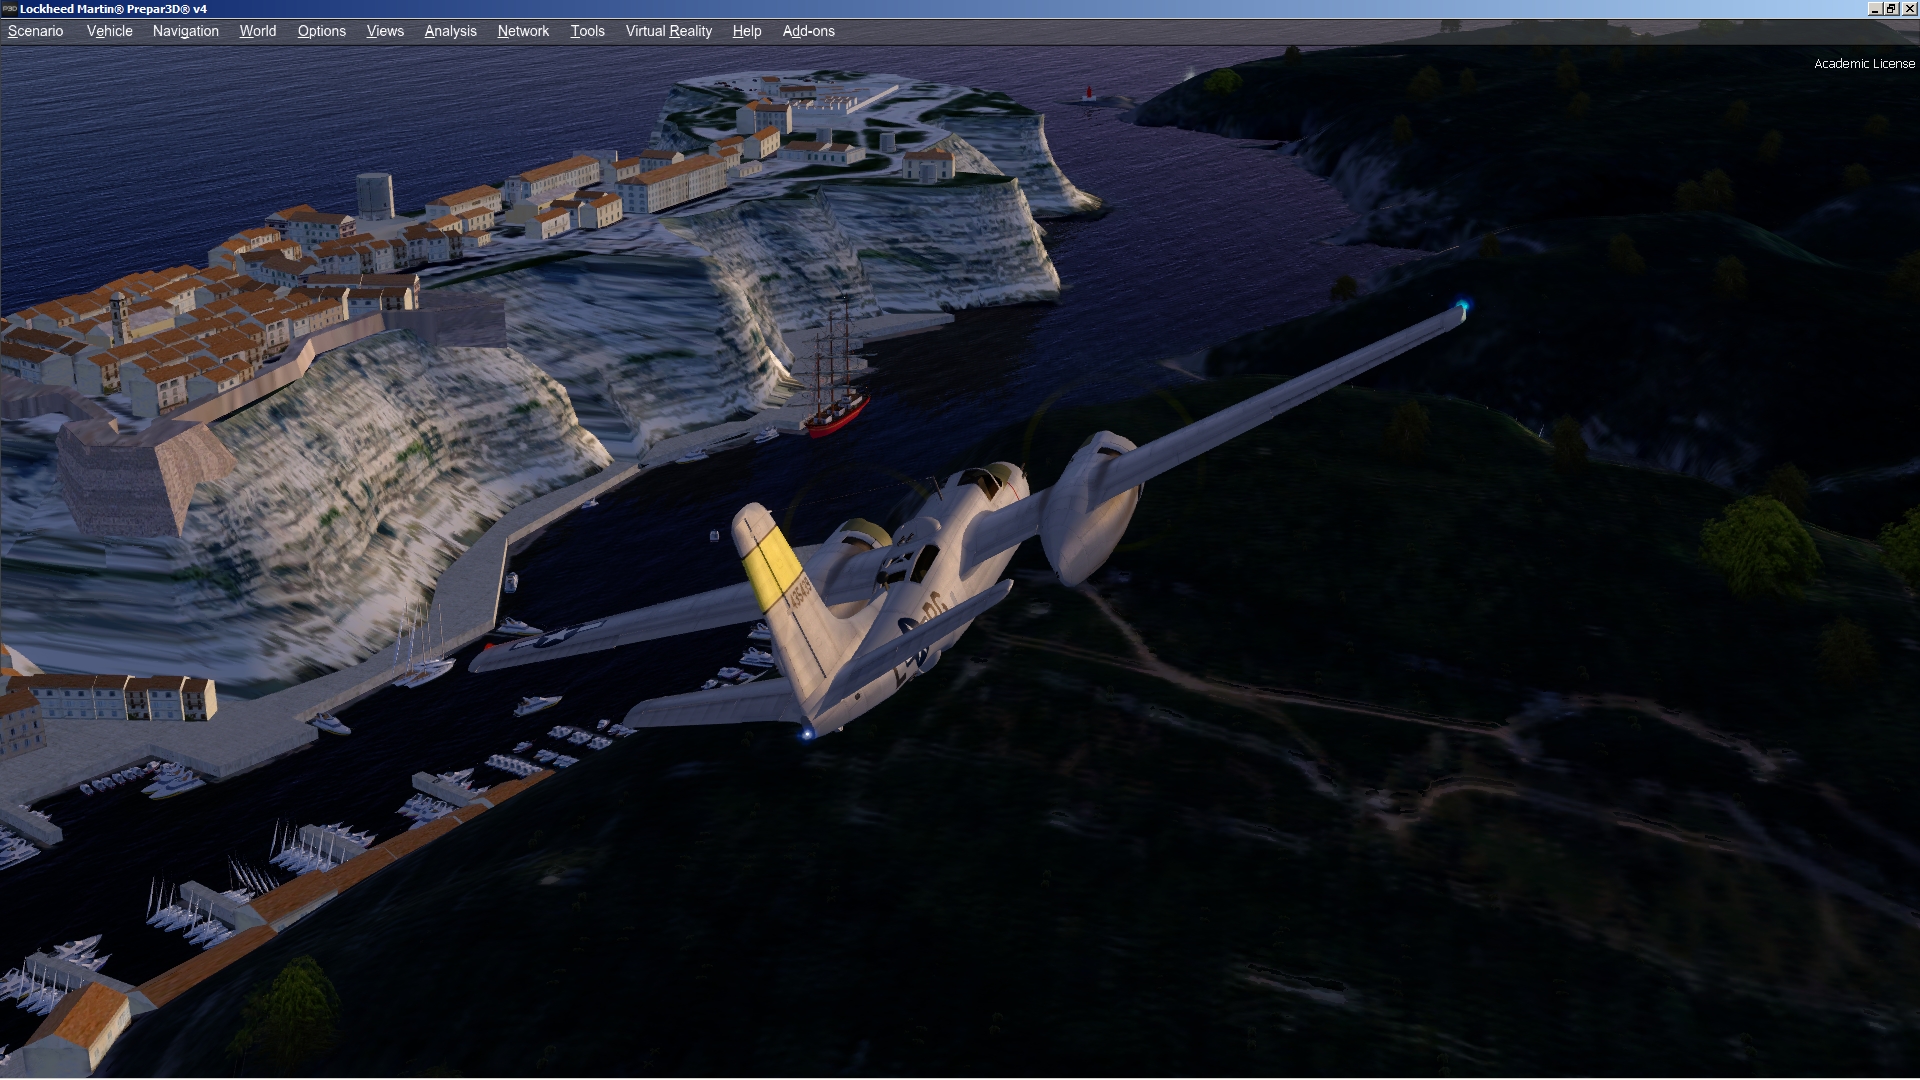Open the World menu

coord(257,31)
